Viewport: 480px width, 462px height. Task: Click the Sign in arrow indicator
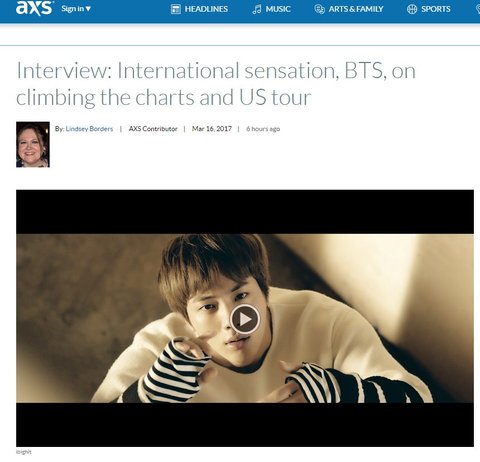pos(88,9)
